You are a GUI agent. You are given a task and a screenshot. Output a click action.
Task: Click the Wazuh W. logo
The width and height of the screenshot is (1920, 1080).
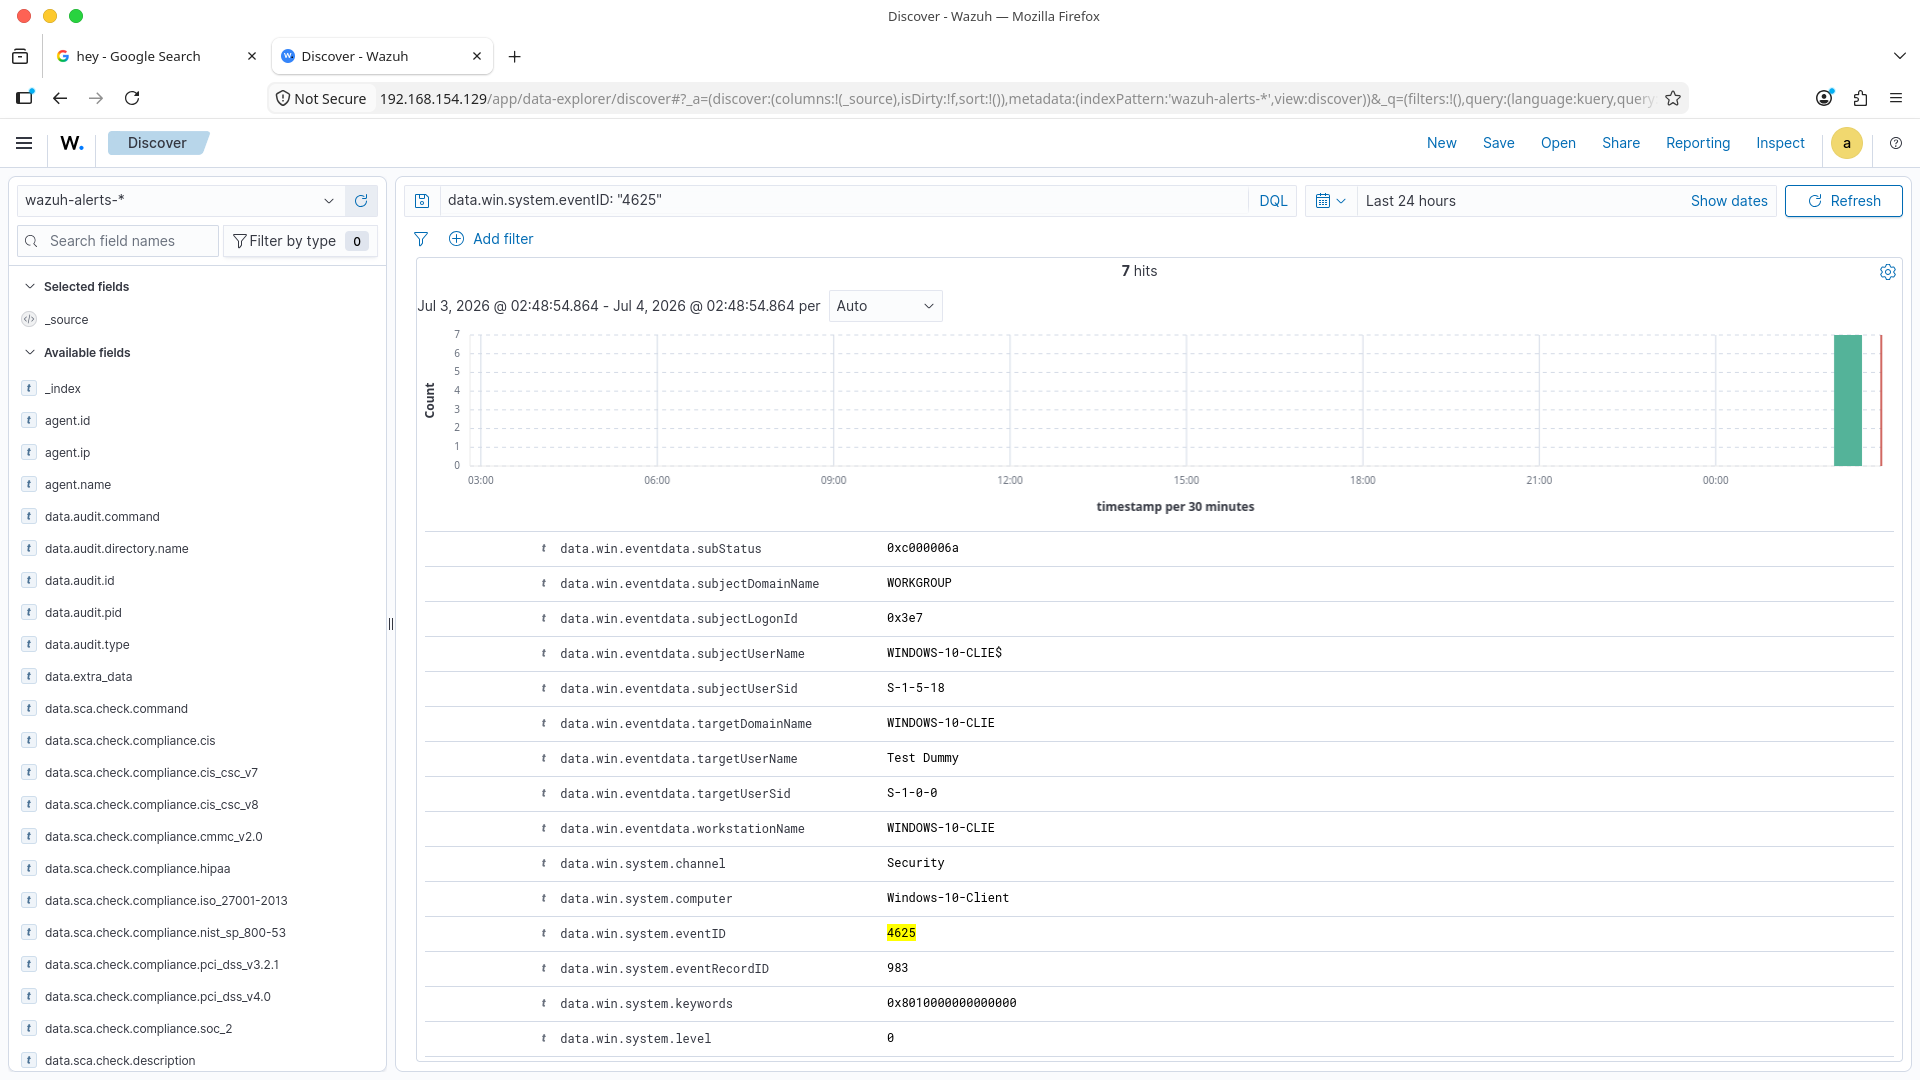72,143
